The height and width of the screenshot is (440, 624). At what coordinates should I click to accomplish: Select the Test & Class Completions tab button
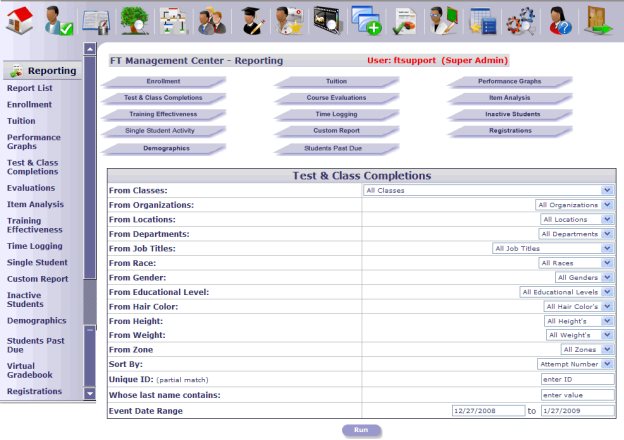pos(164,98)
